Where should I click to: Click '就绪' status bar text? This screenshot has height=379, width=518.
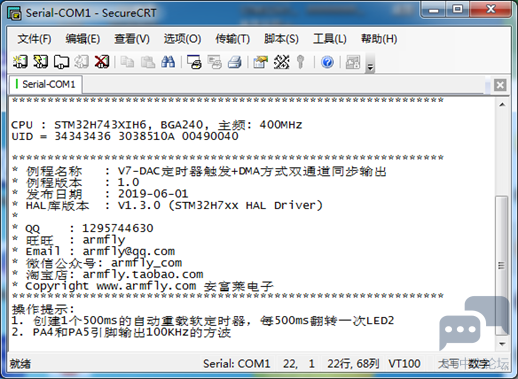tap(20, 363)
